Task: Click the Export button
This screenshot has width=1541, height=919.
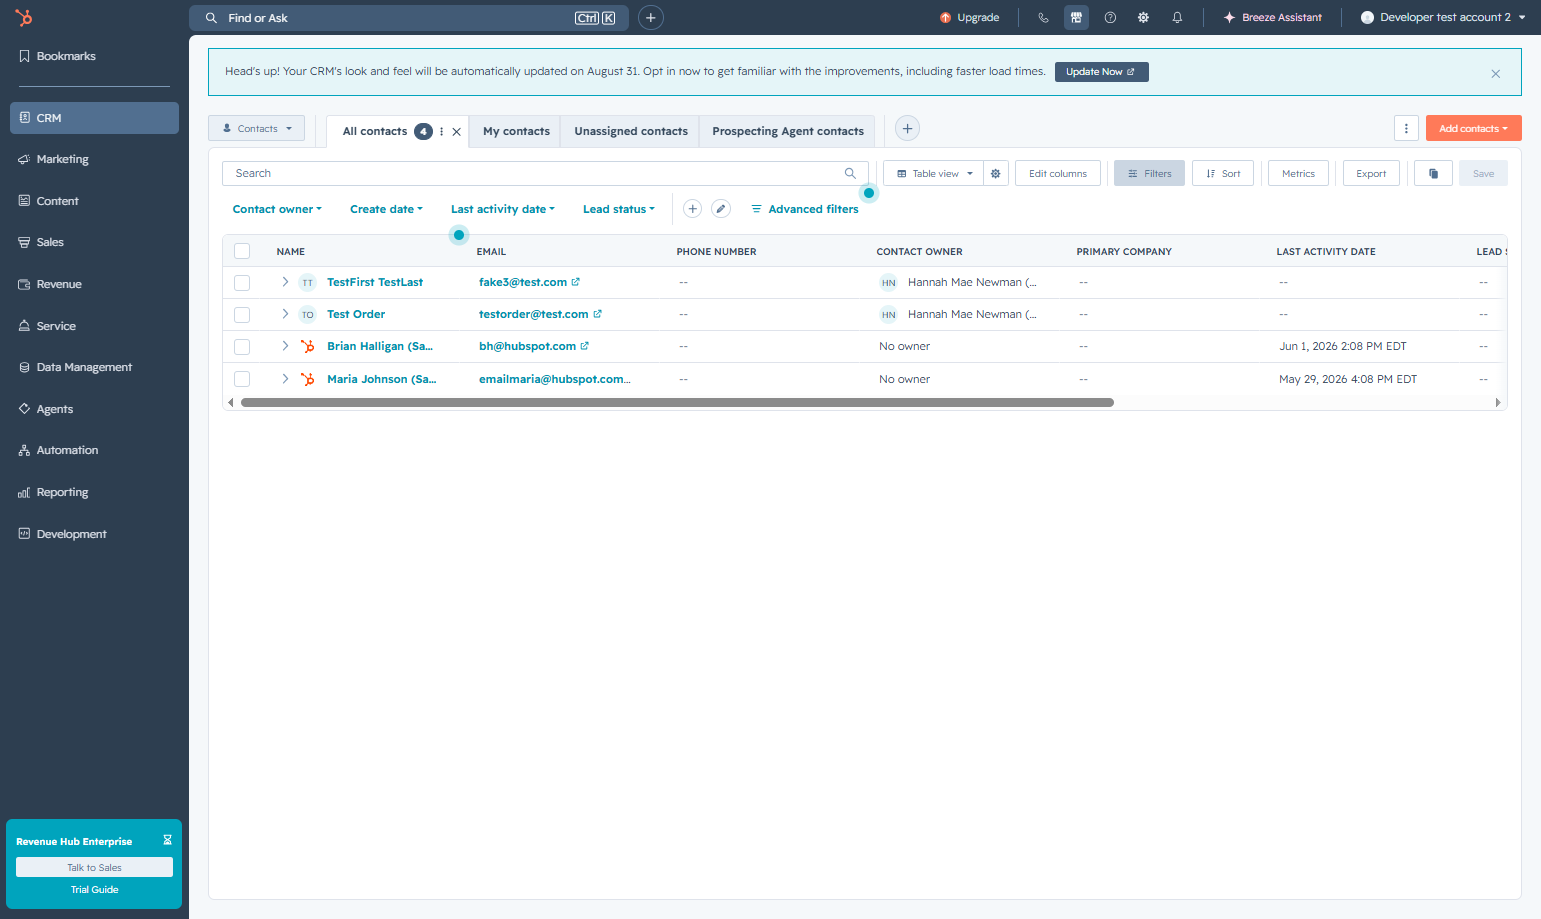Action: pos(1371,173)
